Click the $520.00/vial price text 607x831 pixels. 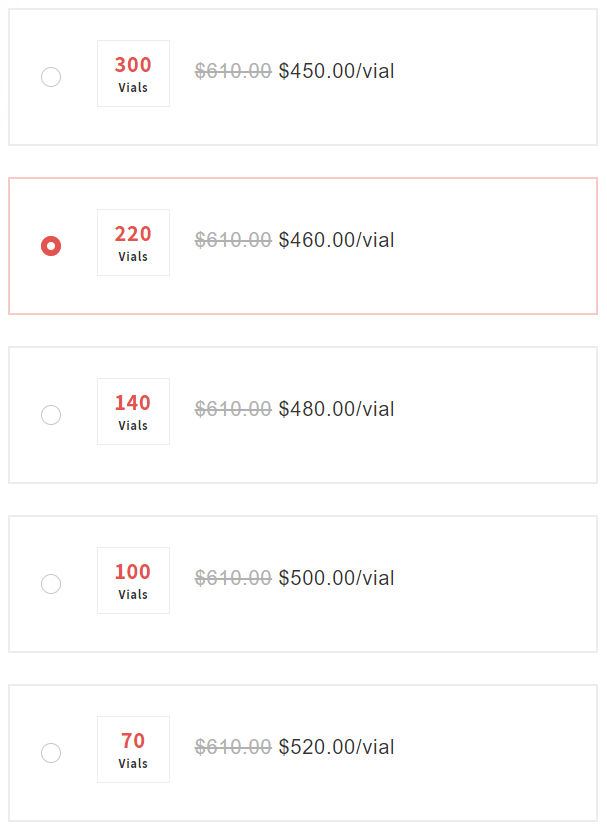[337, 747]
